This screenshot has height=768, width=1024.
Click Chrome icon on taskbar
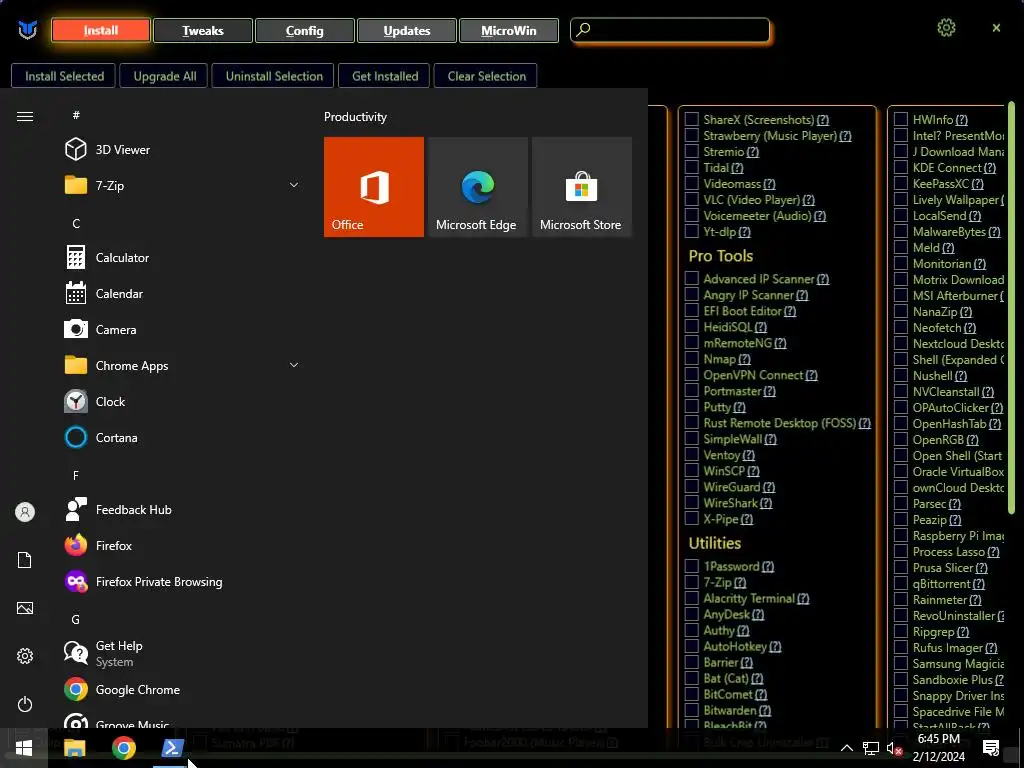[x=123, y=748]
